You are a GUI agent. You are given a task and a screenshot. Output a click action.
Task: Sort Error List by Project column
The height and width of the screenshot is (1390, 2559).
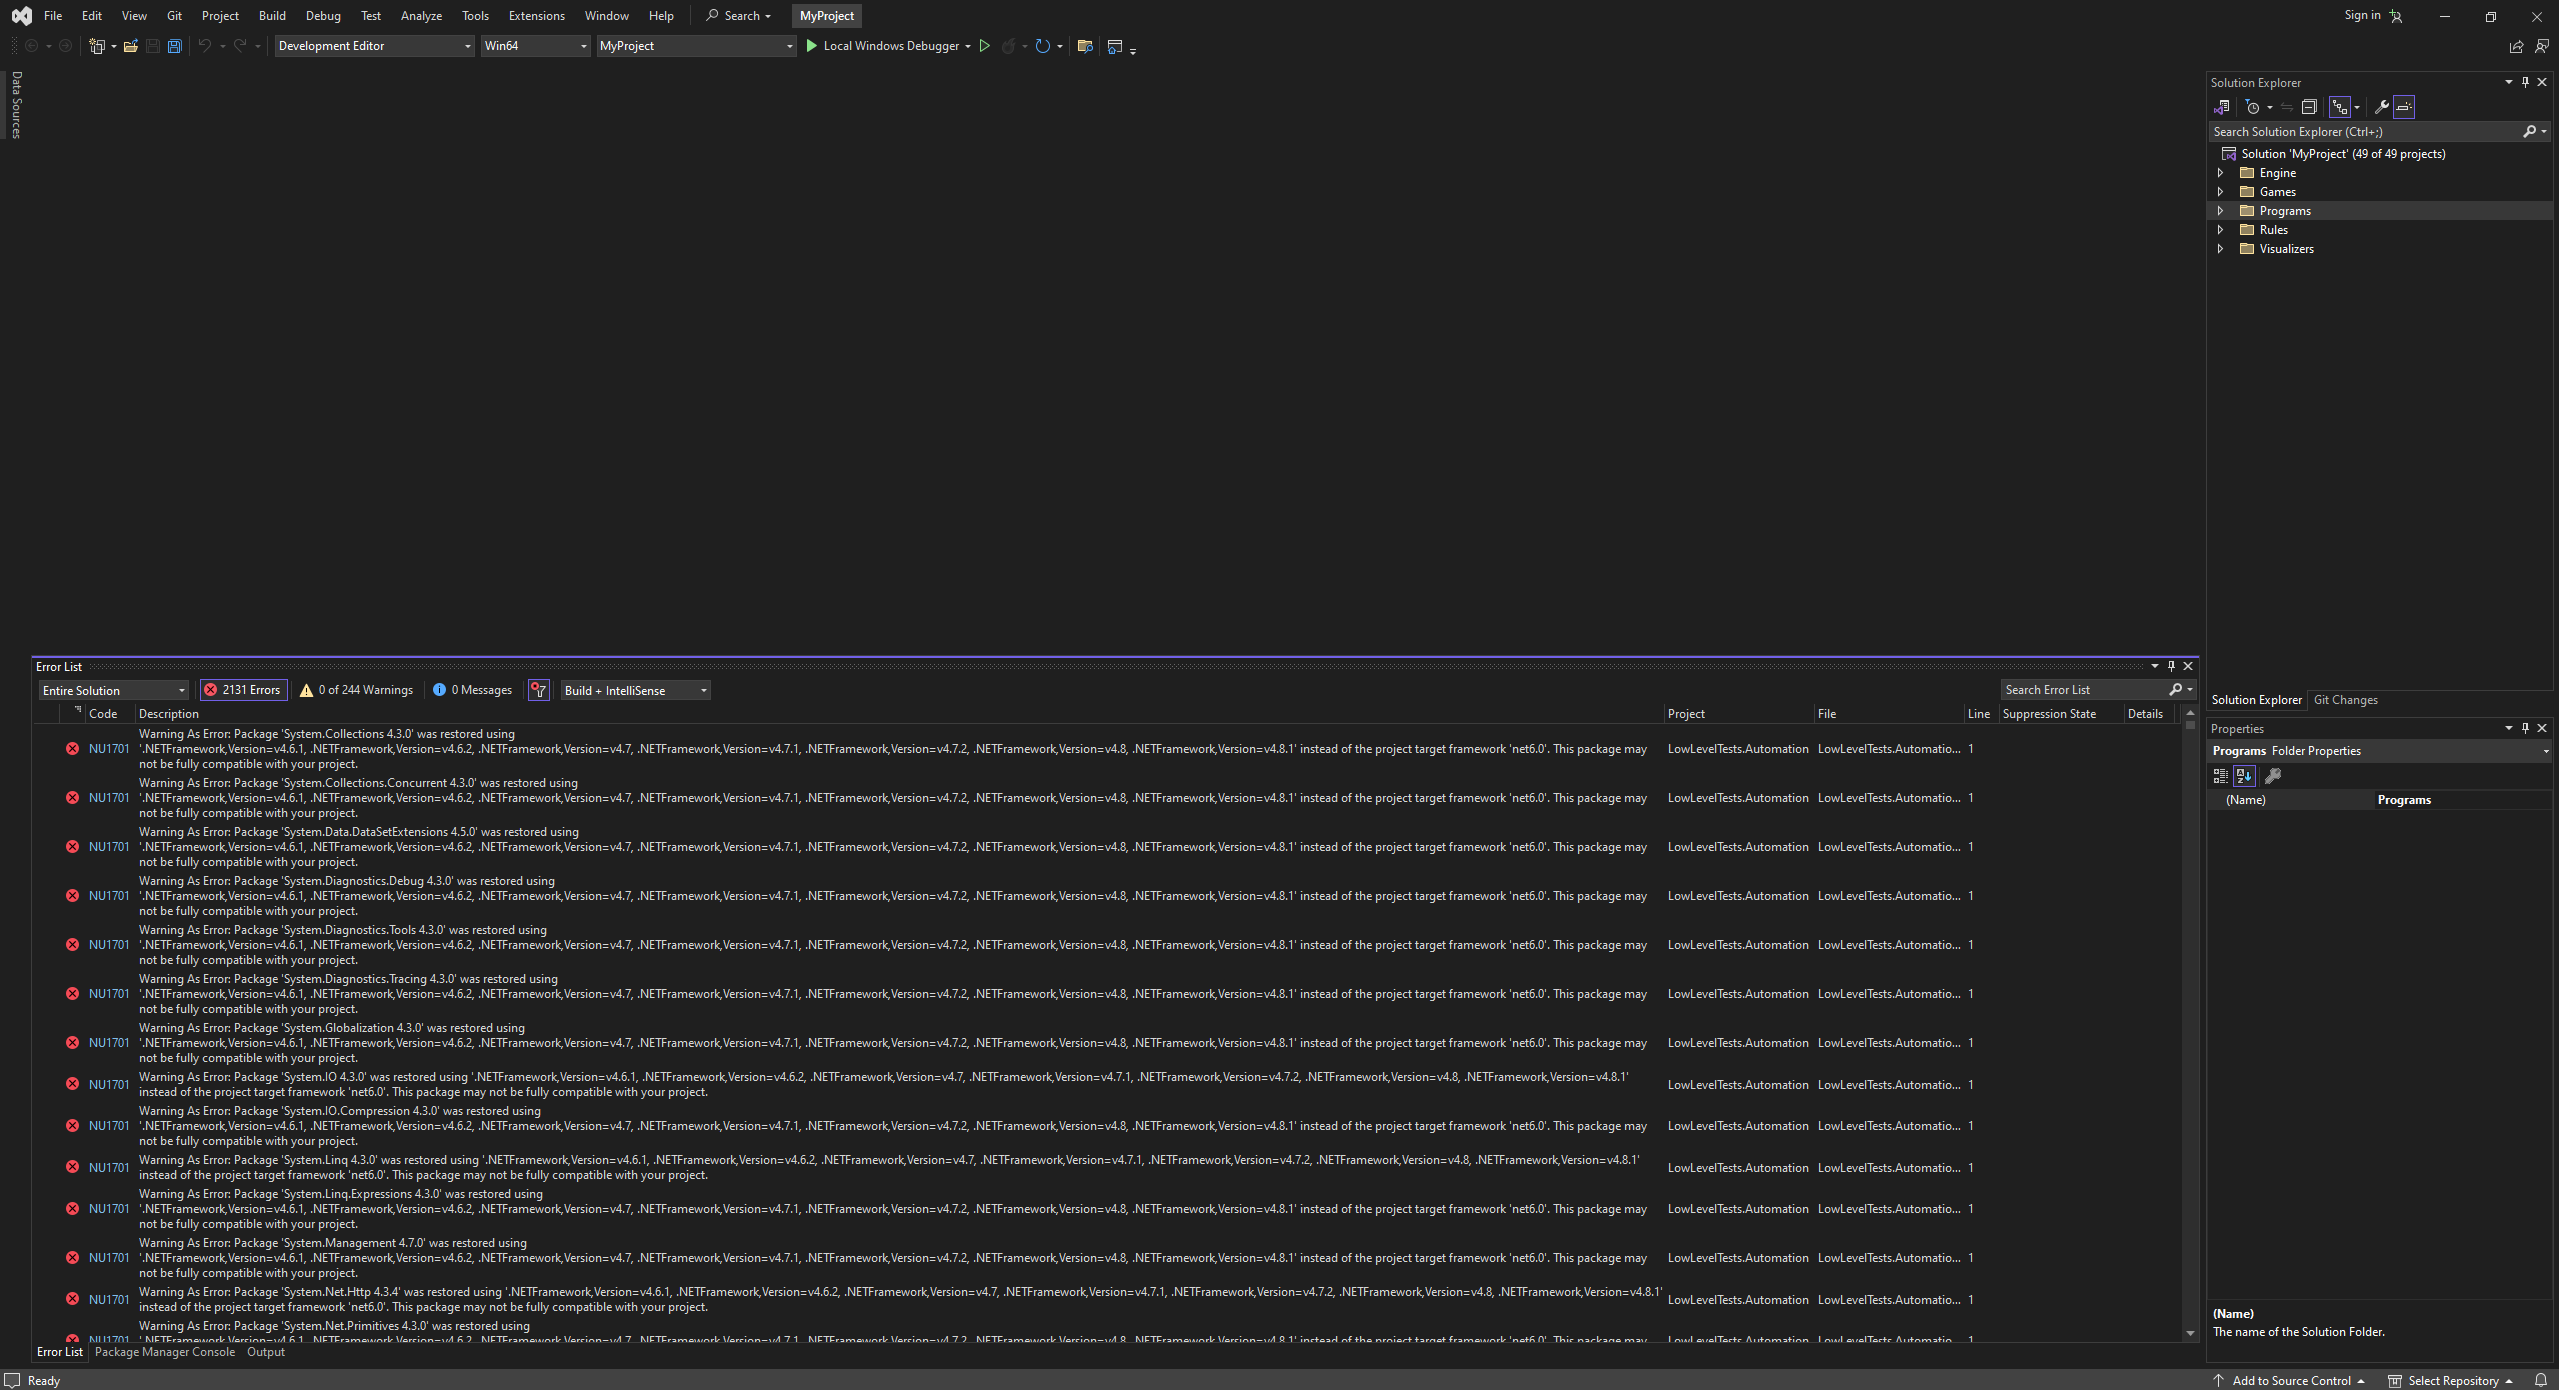[x=1737, y=714]
